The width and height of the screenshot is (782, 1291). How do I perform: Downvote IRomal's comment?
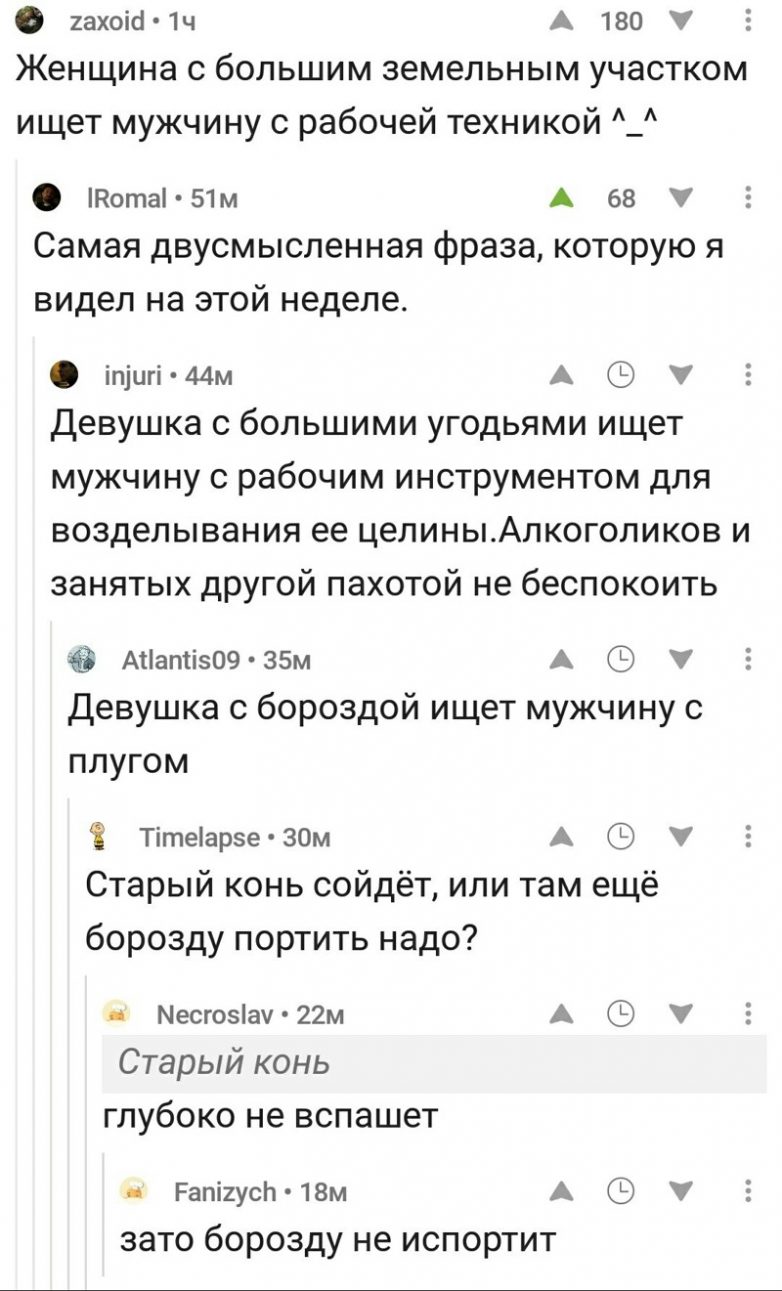(x=685, y=198)
